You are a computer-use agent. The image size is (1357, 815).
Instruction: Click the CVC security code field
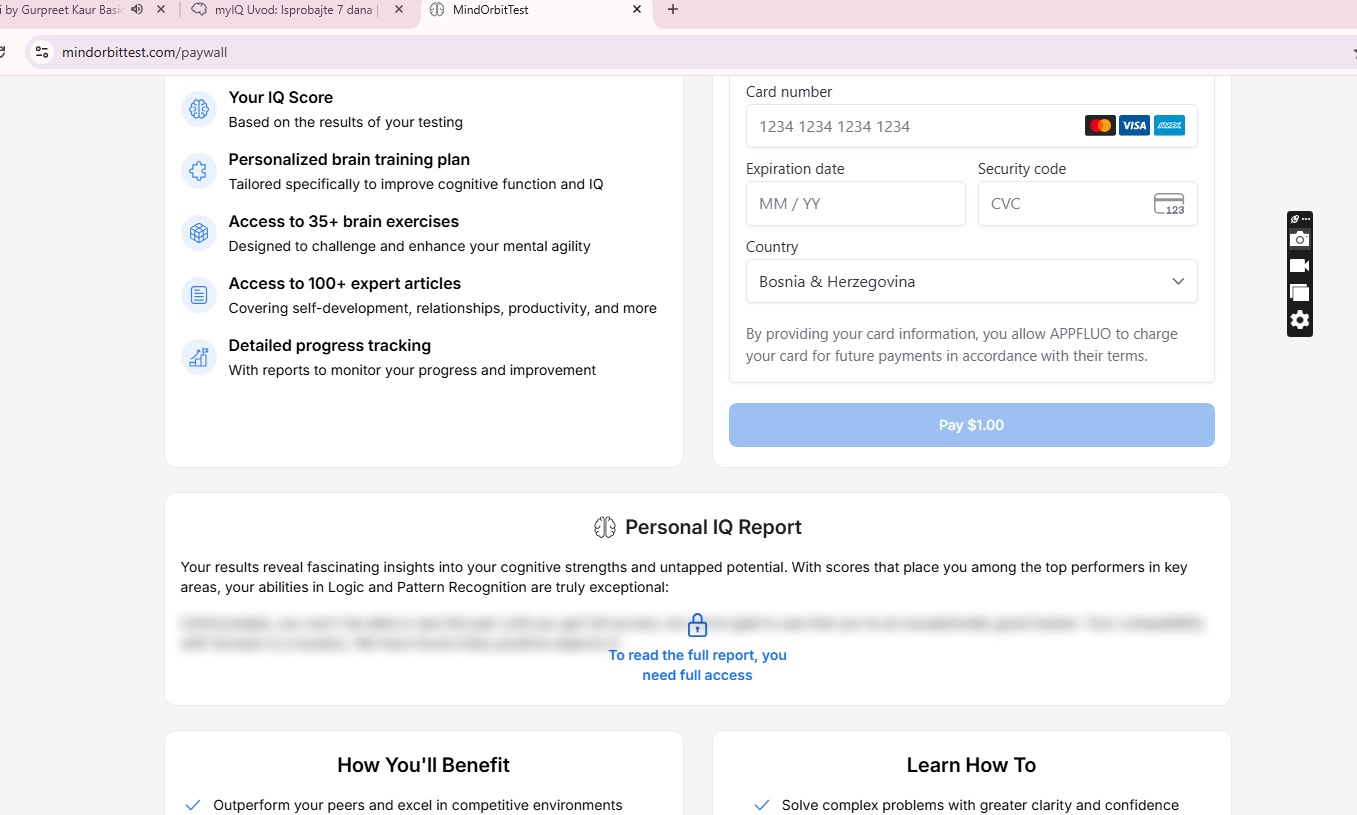(1088, 204)
